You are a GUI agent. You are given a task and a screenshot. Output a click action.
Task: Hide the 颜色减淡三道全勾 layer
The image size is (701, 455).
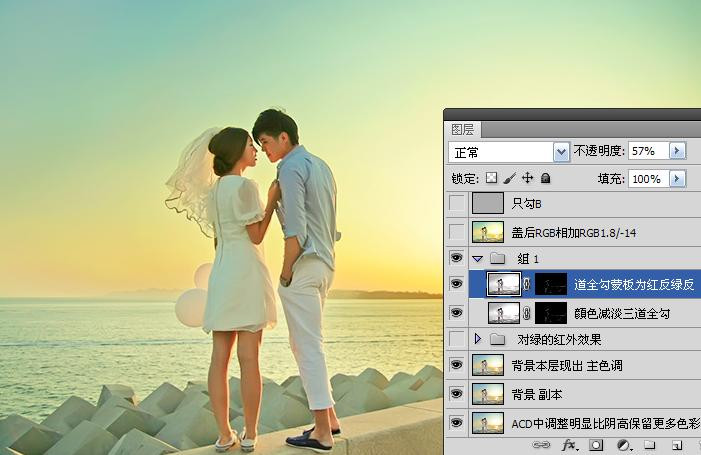tap(456, 312)
